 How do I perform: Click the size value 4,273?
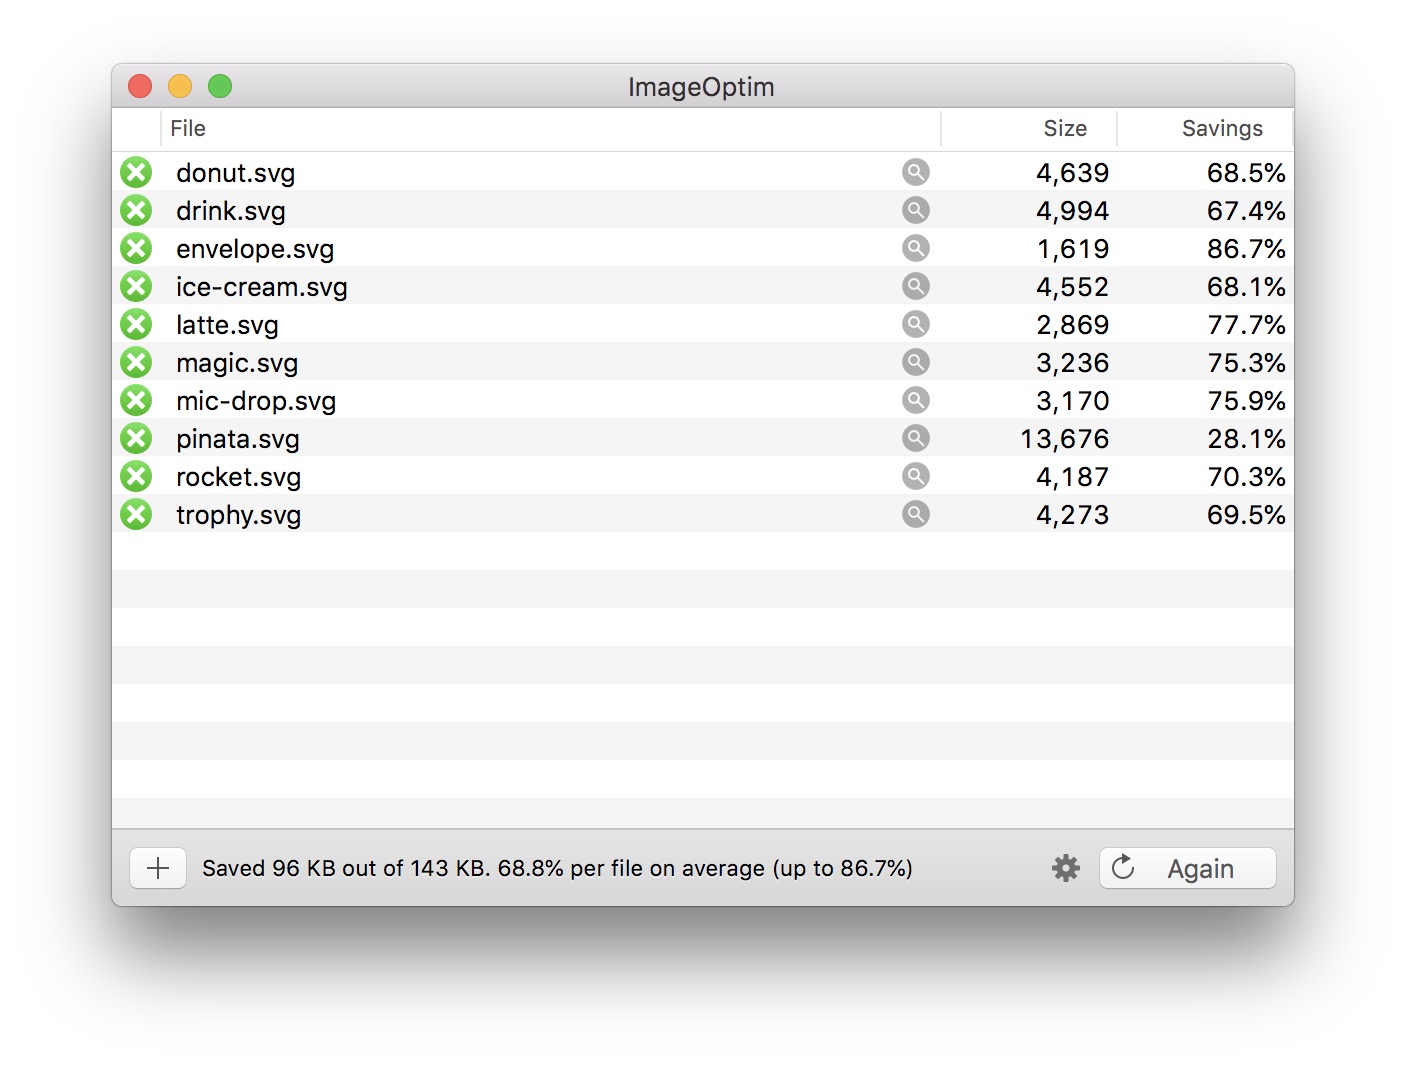pos(1073,515)
